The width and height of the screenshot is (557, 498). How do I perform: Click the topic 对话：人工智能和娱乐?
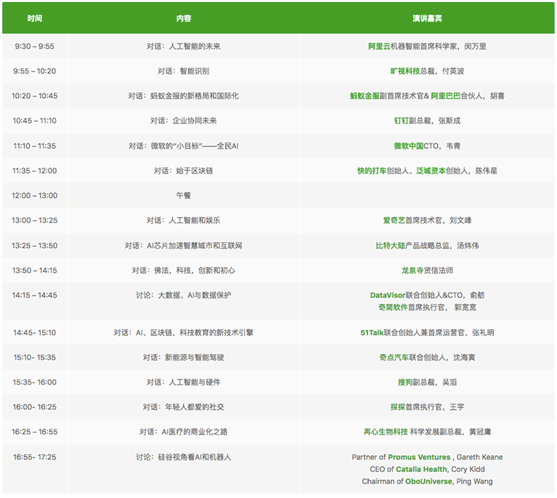[183, 220]
